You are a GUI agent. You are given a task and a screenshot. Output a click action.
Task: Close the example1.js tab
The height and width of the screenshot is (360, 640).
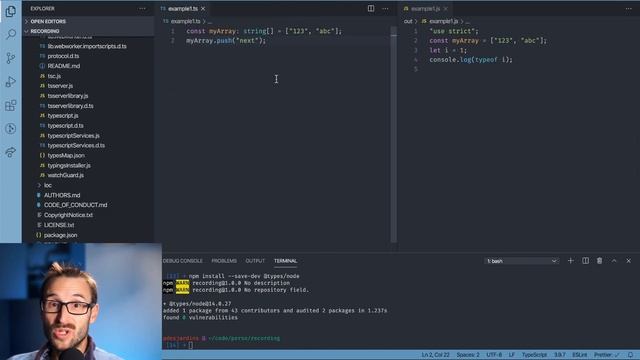tap(445, 9)
